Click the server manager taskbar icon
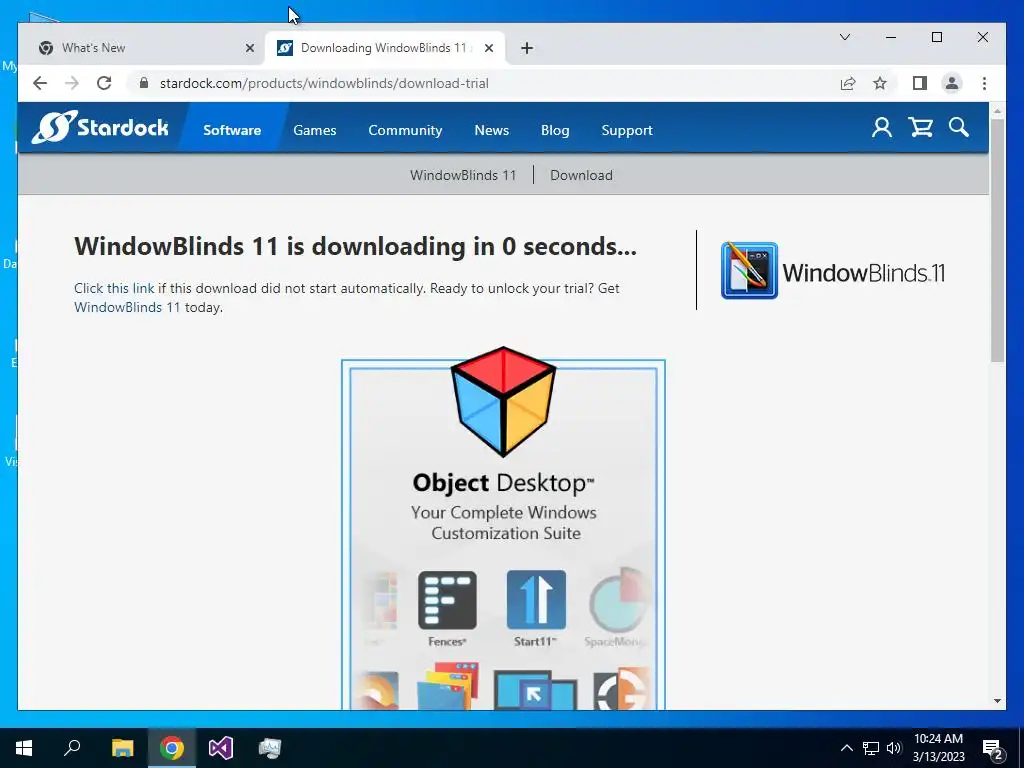 click(270, 748)
